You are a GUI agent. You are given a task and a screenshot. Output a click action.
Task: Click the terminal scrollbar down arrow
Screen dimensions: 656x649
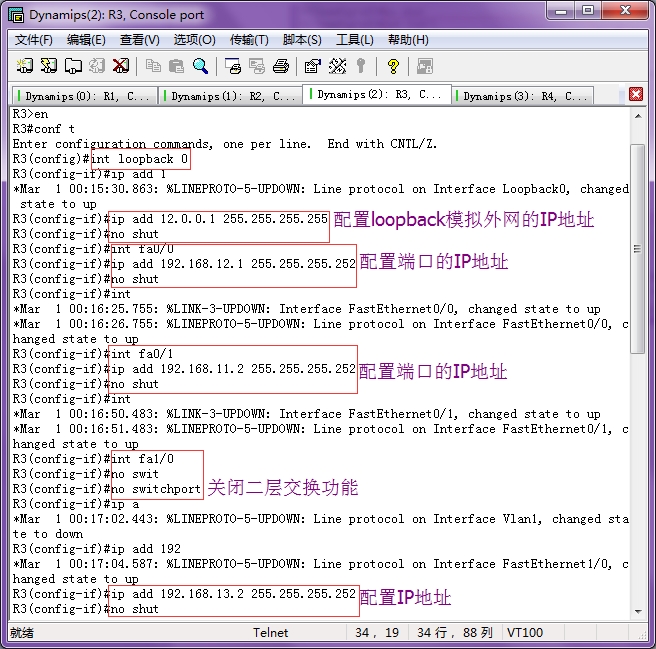point(638,611)
